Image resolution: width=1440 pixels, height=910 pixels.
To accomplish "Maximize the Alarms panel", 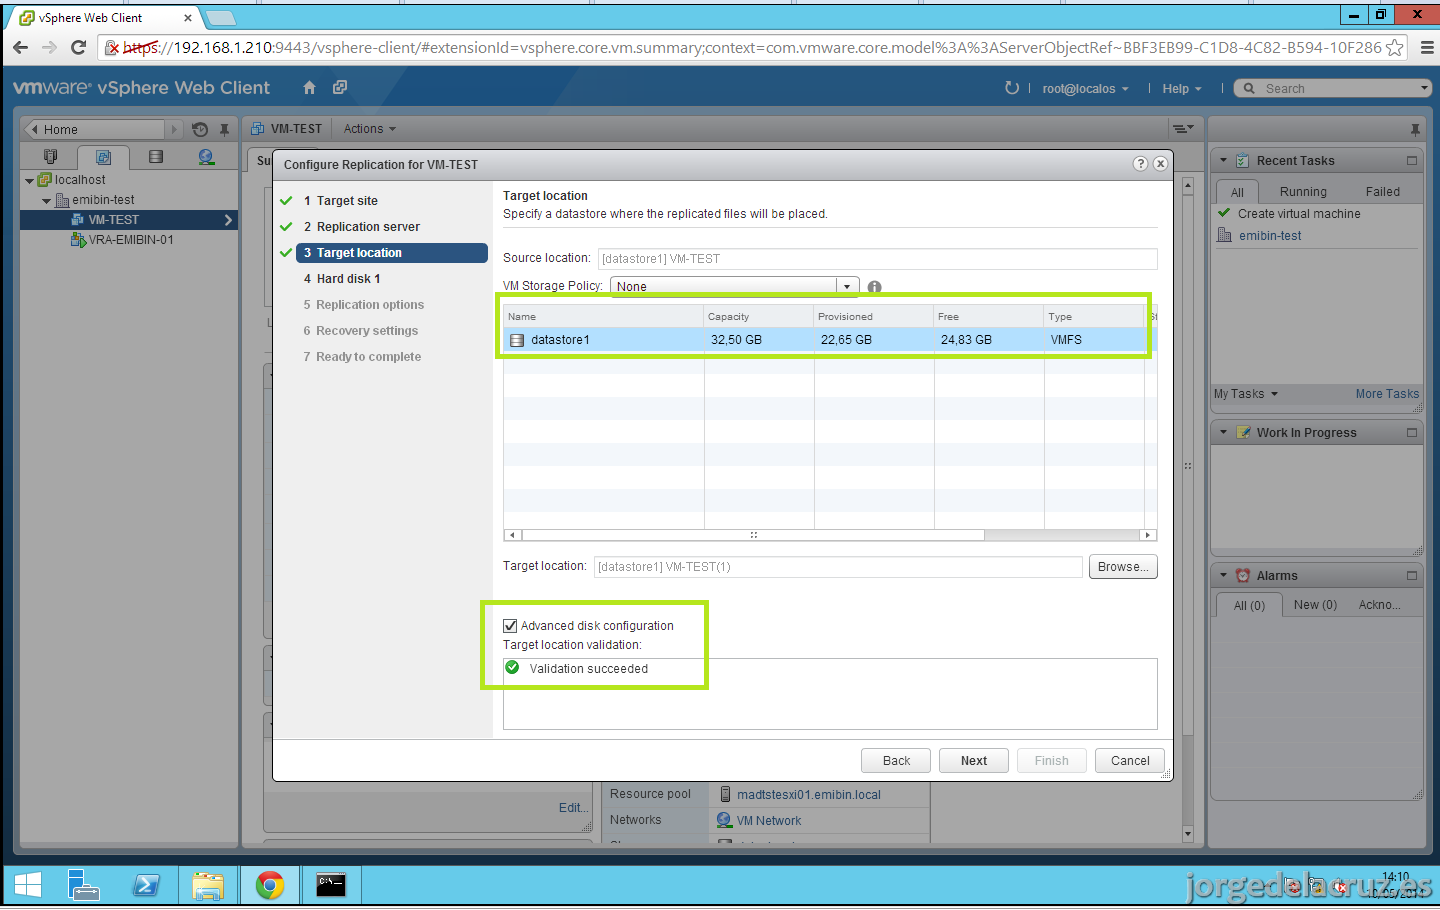I will click(x=1412, y=576).
